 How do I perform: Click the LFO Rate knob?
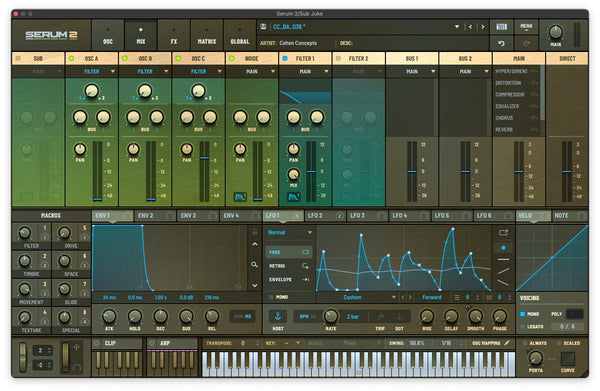[x=331, y=316]
